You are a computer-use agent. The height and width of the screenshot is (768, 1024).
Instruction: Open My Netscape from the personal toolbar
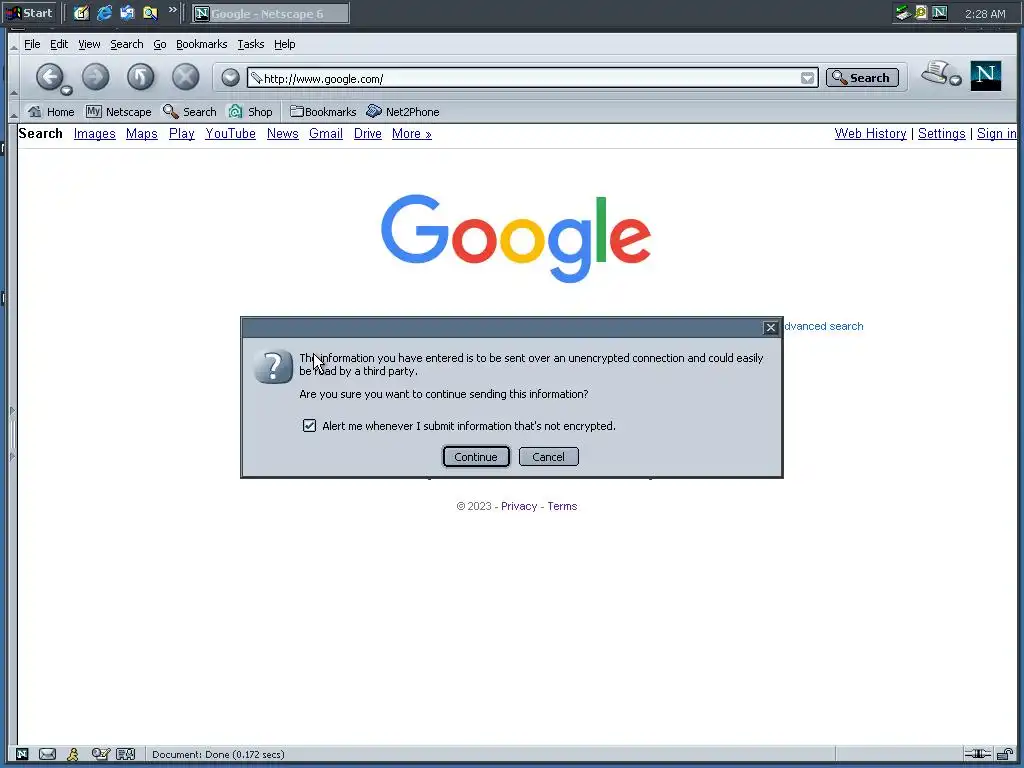(118, 112)
